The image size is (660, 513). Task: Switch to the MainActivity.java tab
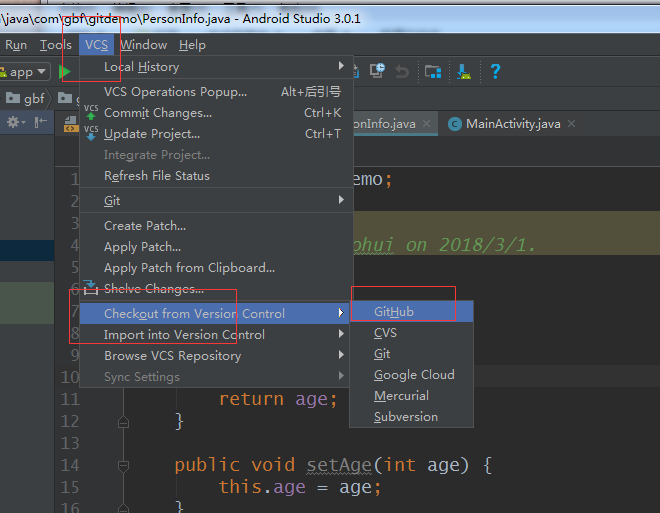coord(513,124)
